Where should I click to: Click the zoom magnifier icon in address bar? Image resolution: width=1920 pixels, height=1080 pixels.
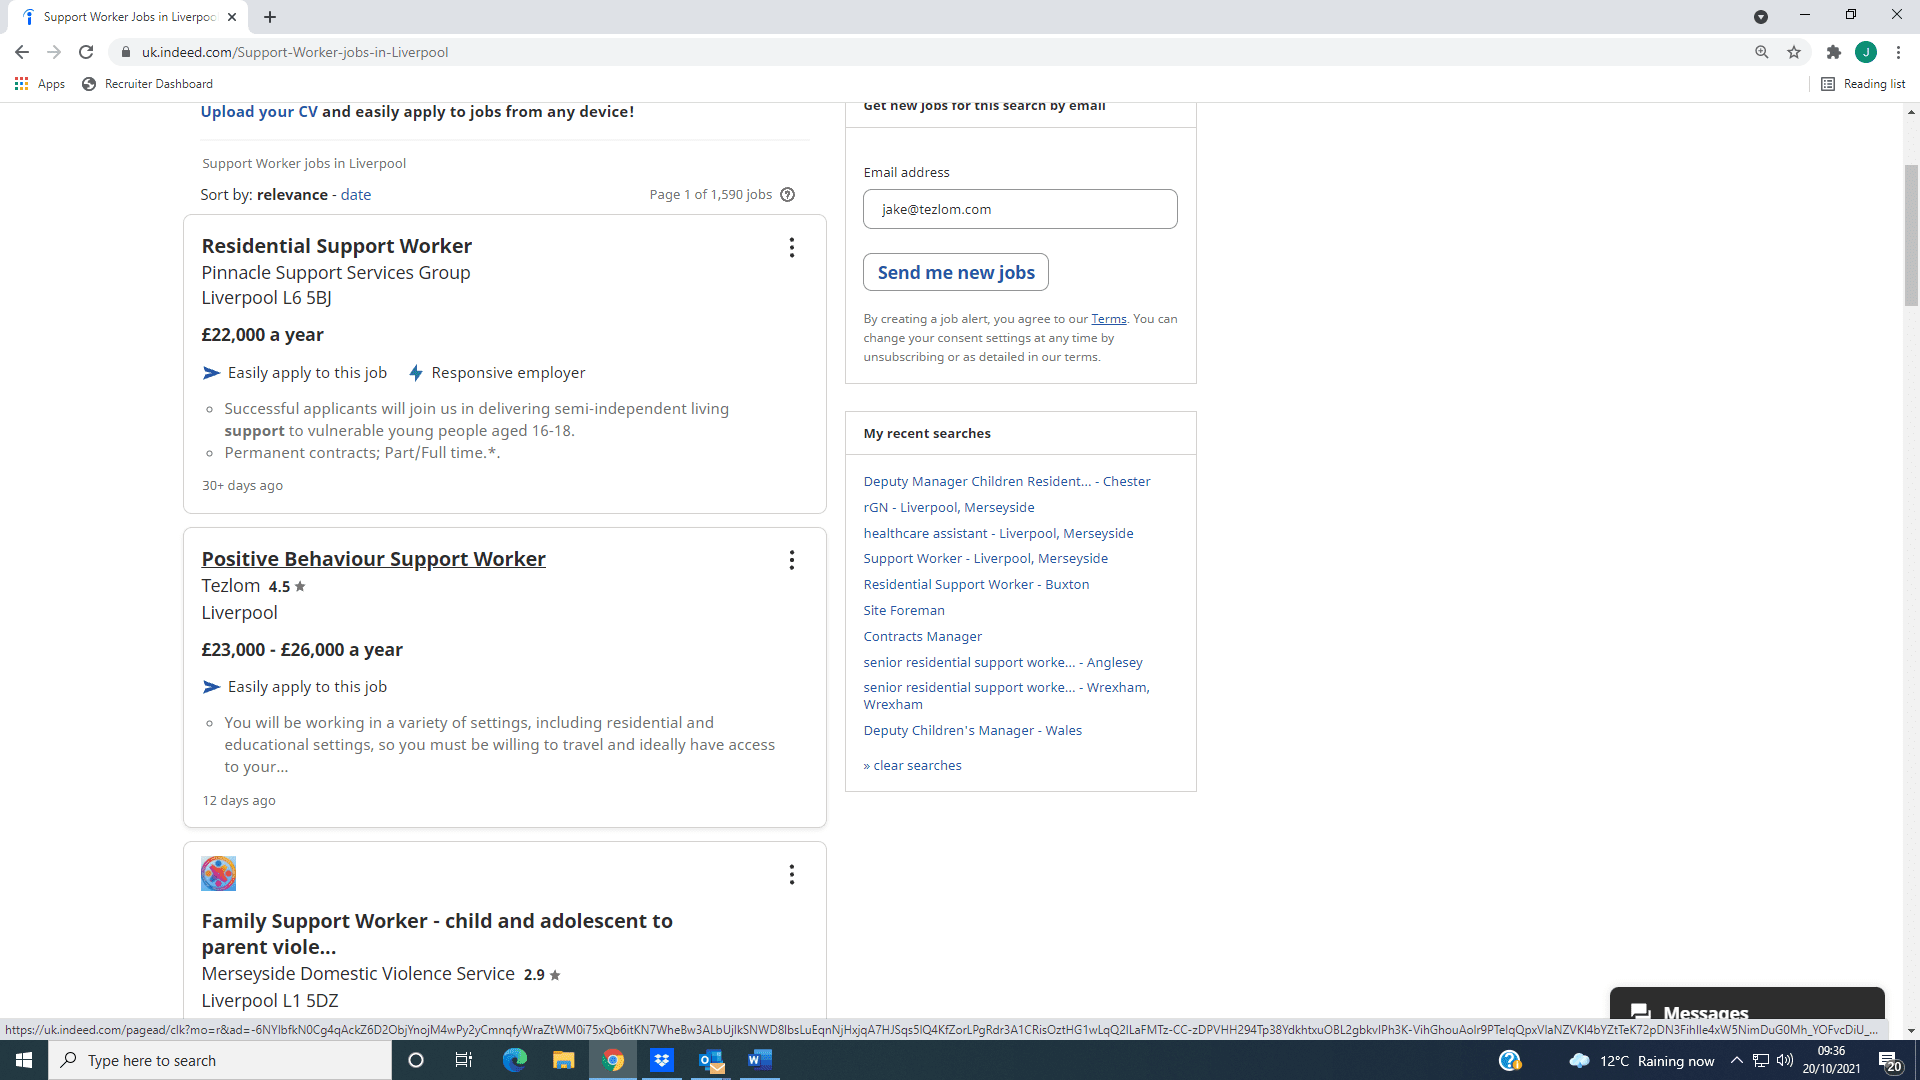point(1761,52)
